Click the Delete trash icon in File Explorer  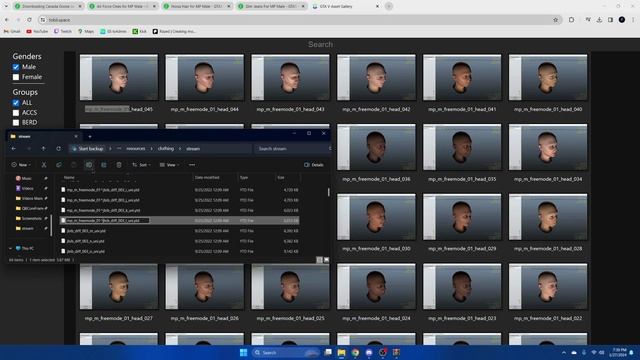pyautogui.click(x=119, y=165)
